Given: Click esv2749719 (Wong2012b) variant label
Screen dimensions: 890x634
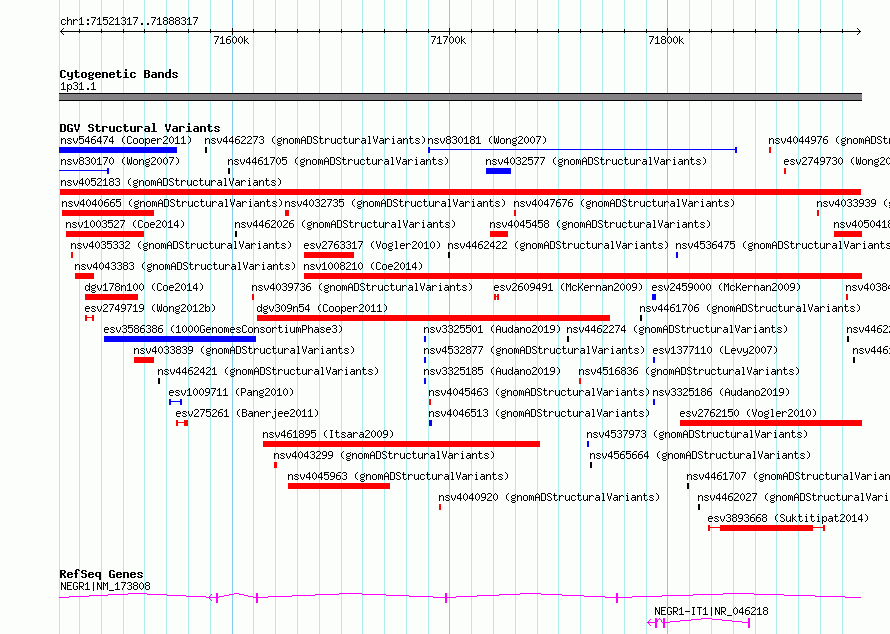Looking at the screenshot, I should (x=150, y=308).
